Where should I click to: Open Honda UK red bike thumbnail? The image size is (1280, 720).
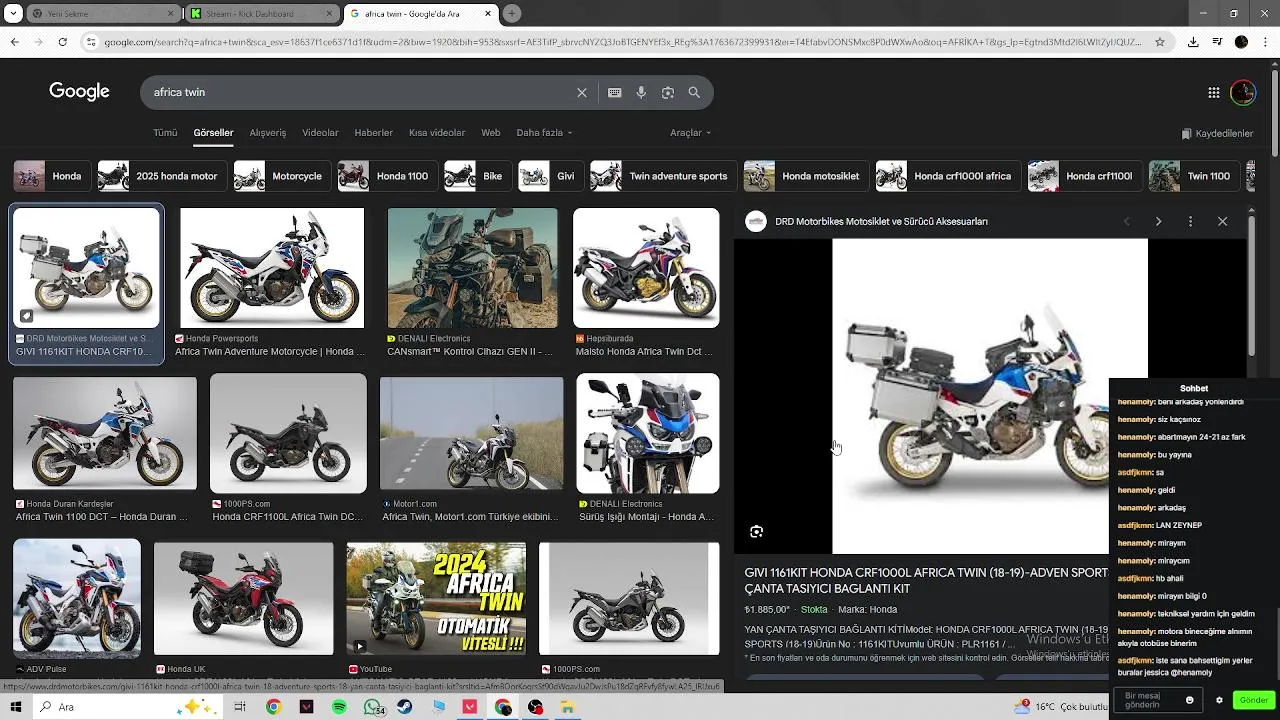click(x=243, y=599)
